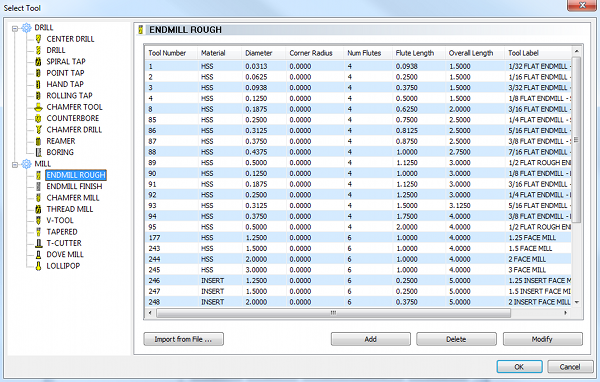
Task: Choose THREAD MILL tool type
Action: click(70, 209)
